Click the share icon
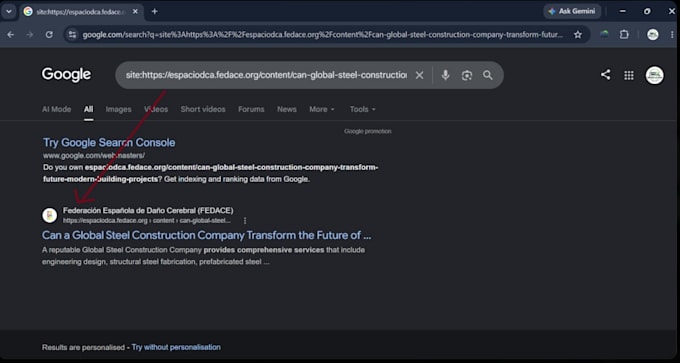 (605, 75)
